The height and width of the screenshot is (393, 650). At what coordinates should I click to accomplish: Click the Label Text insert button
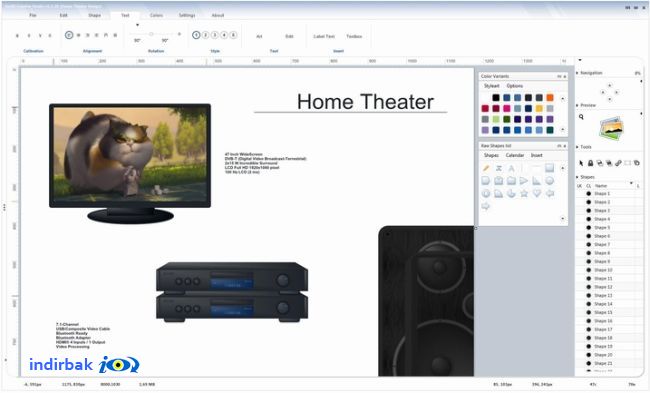pos(324,36)
